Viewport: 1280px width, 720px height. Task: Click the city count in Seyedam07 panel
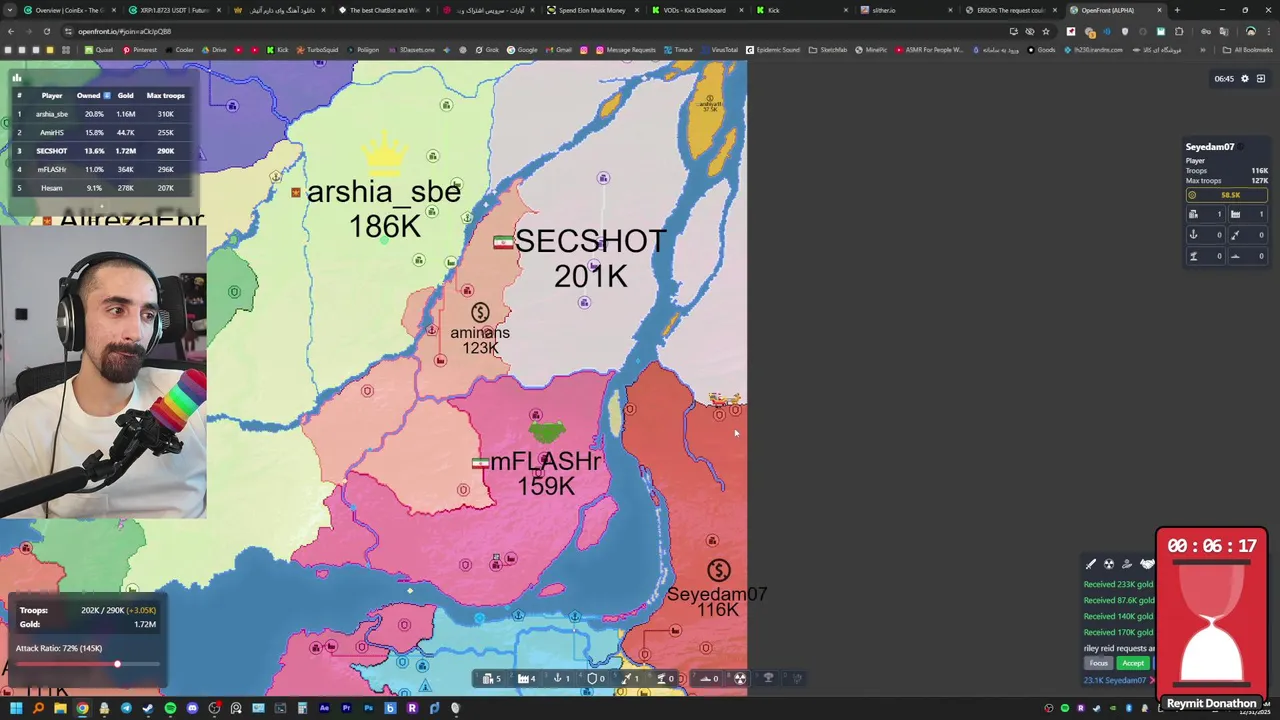[x=1206, y=214]
